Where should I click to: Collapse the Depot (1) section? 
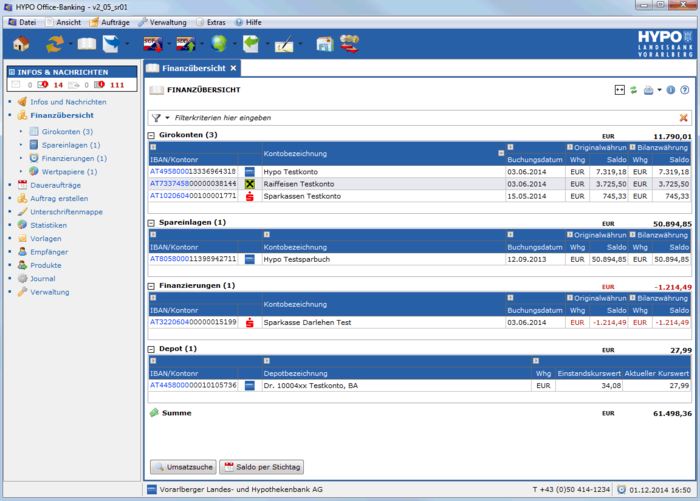click(151, 349)
